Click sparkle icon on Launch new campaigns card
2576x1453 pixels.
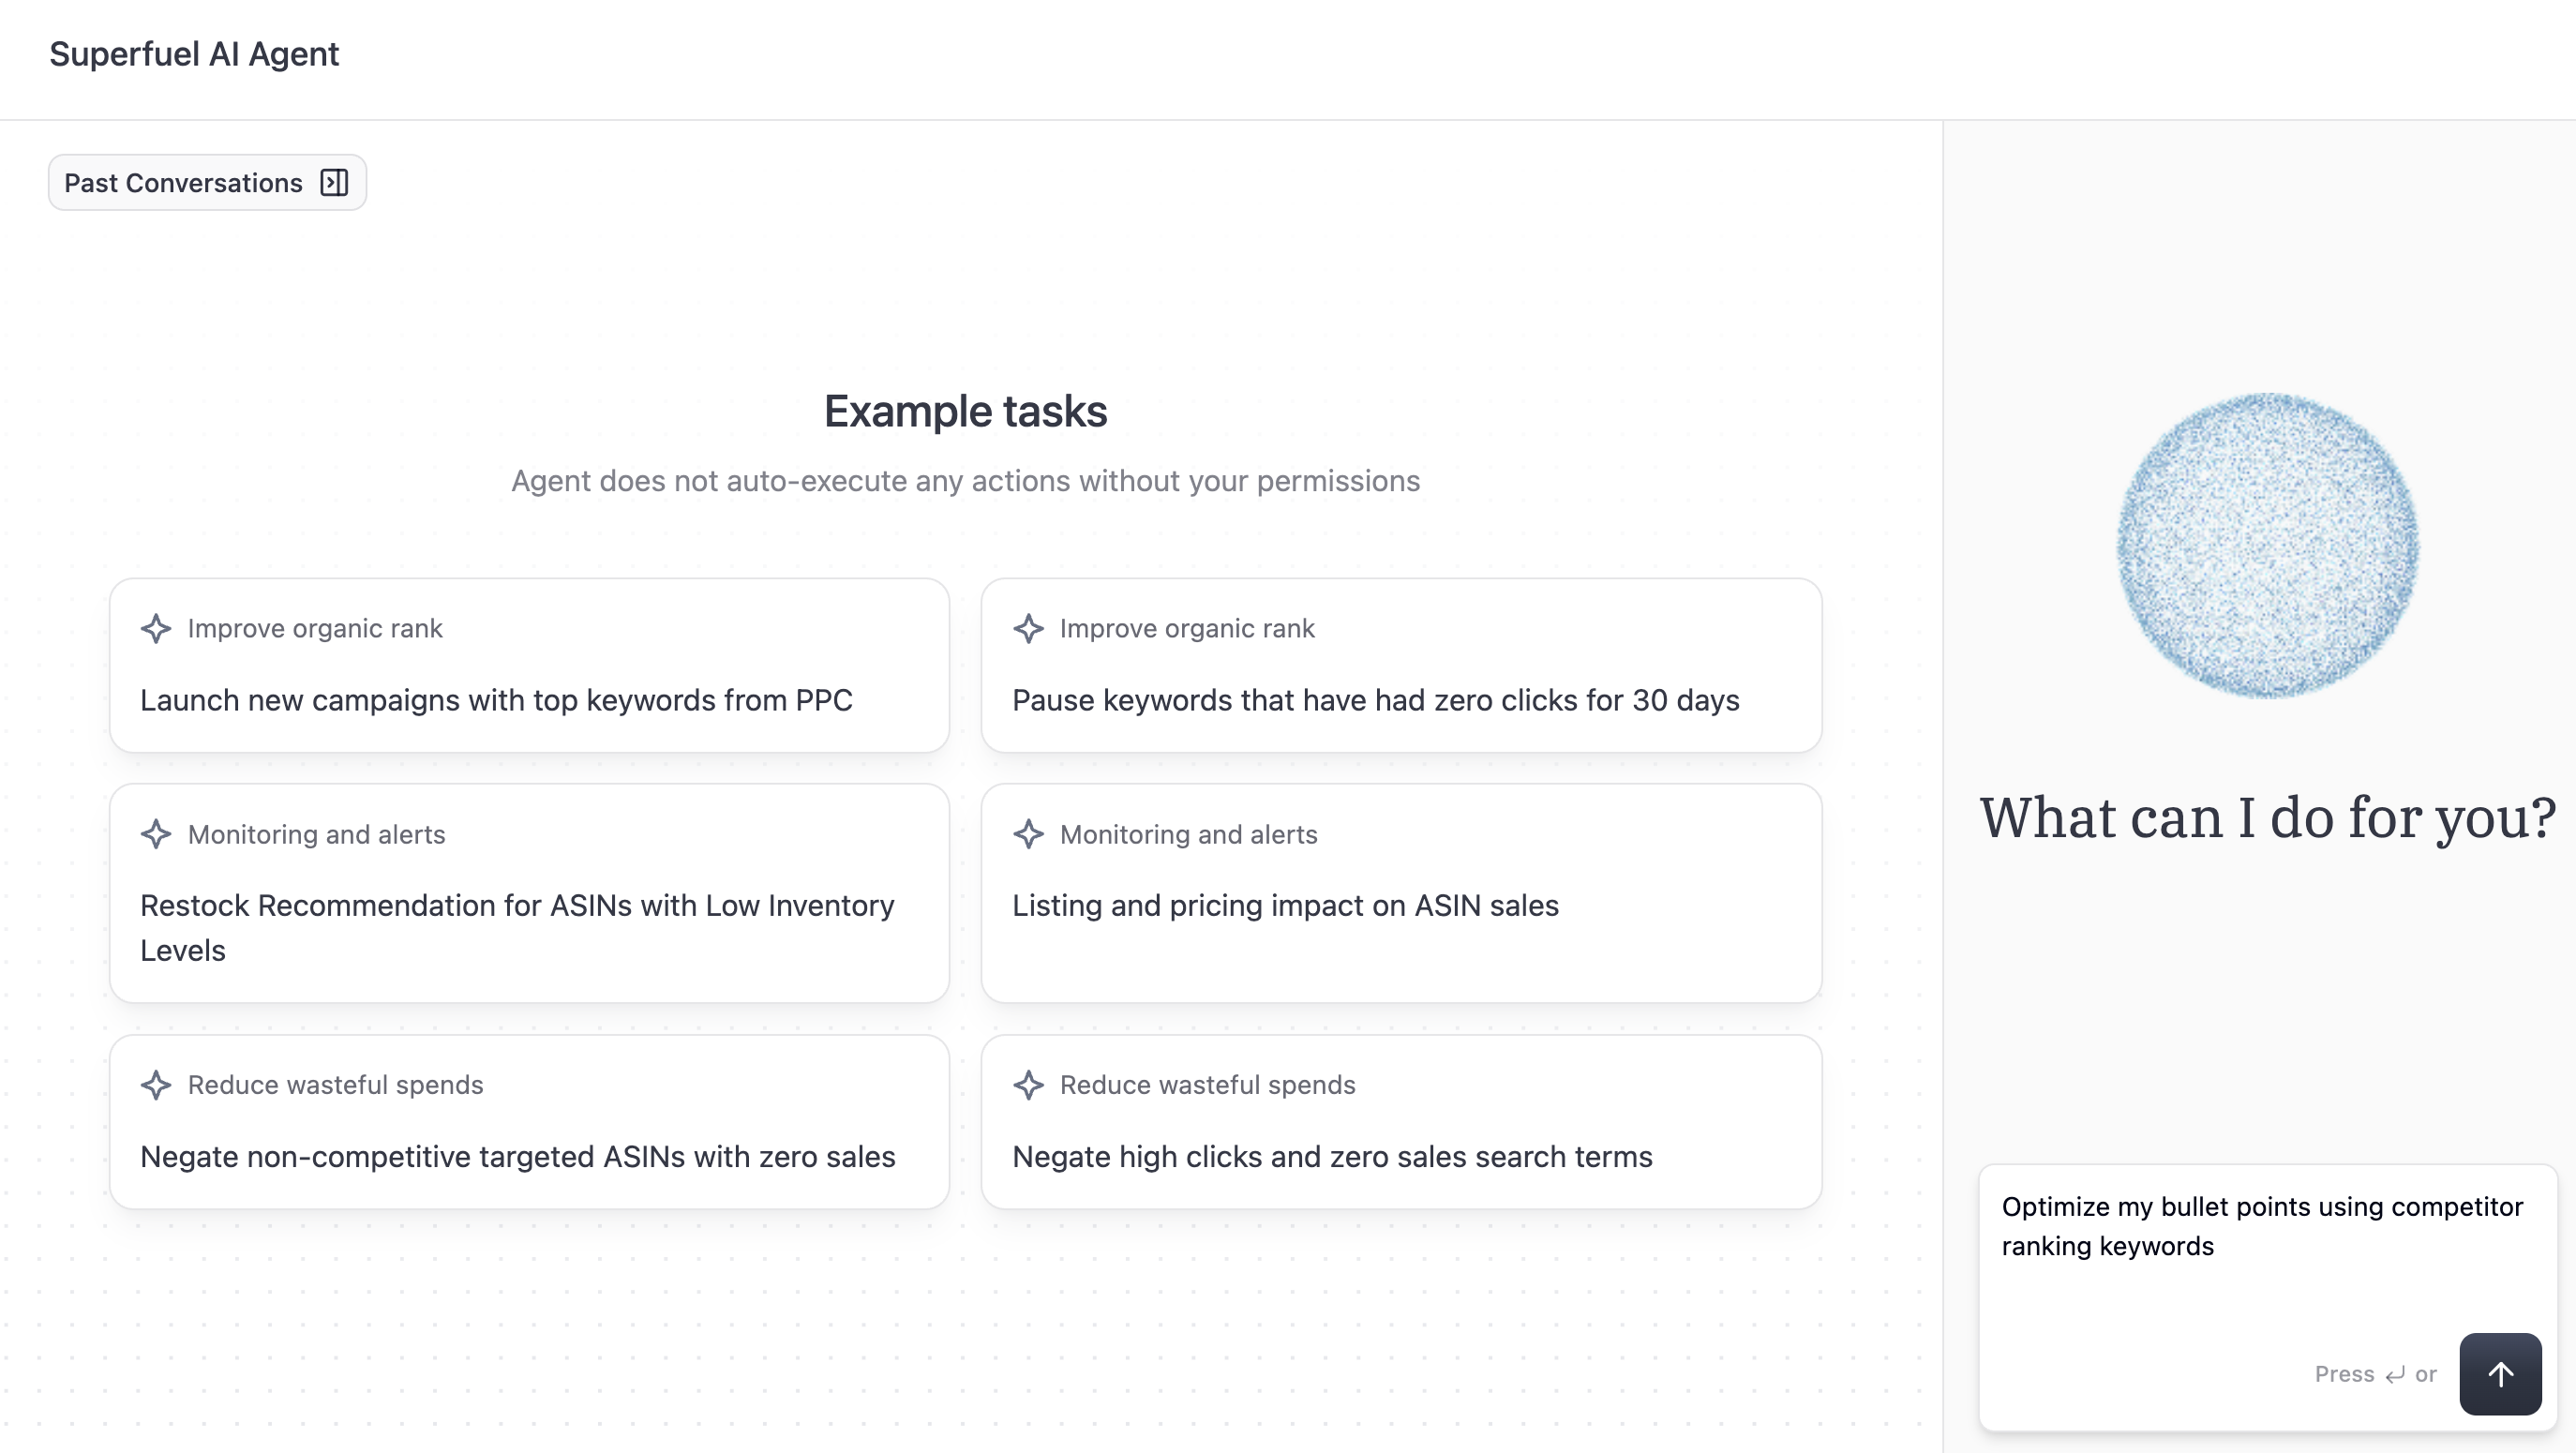pyautogui.click(x=156, y=628)
